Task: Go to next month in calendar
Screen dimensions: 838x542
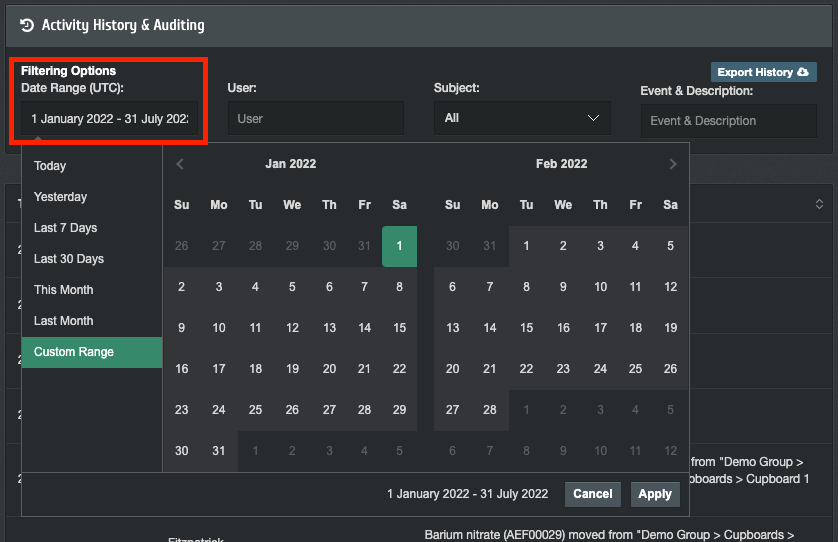Action: [672, 164]
